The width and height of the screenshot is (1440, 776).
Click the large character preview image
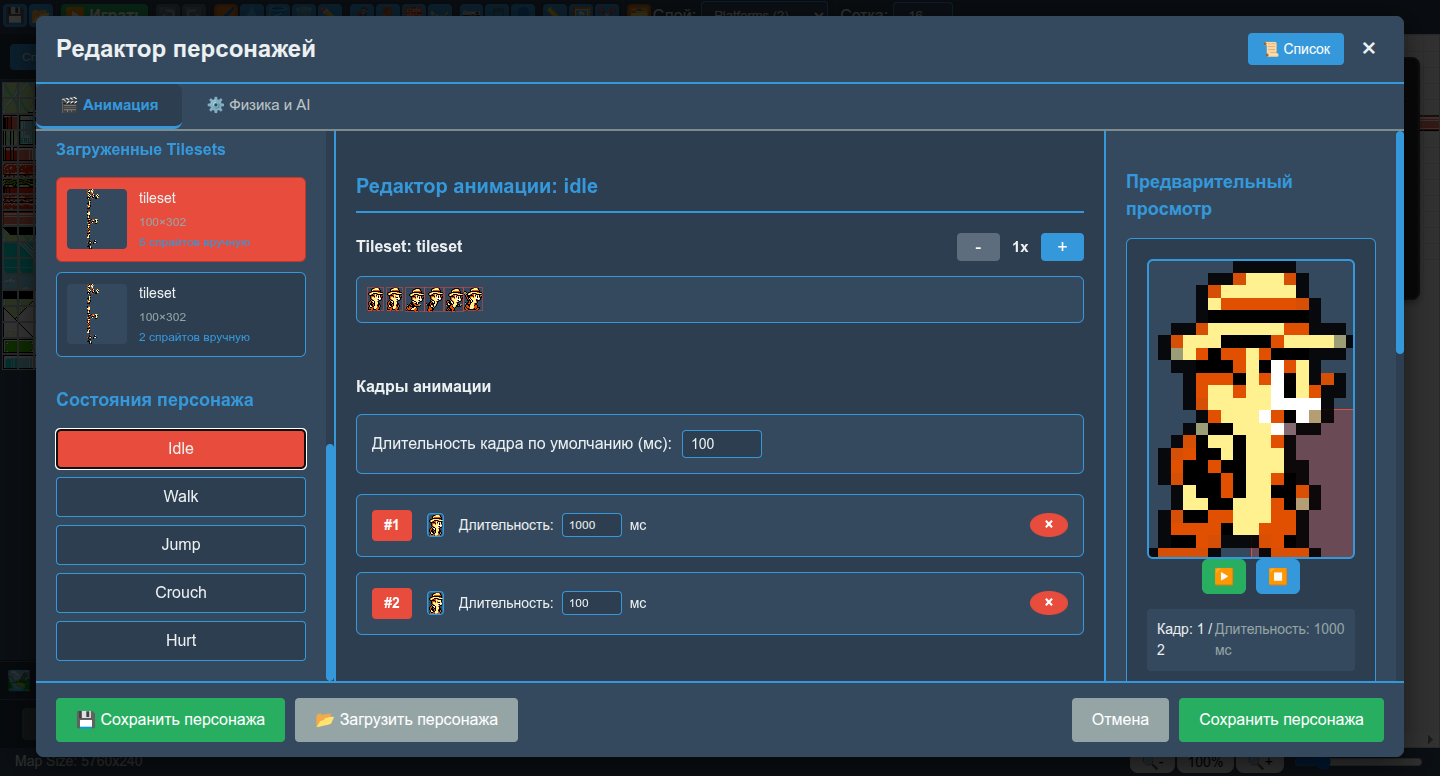tap(1251, 409)
